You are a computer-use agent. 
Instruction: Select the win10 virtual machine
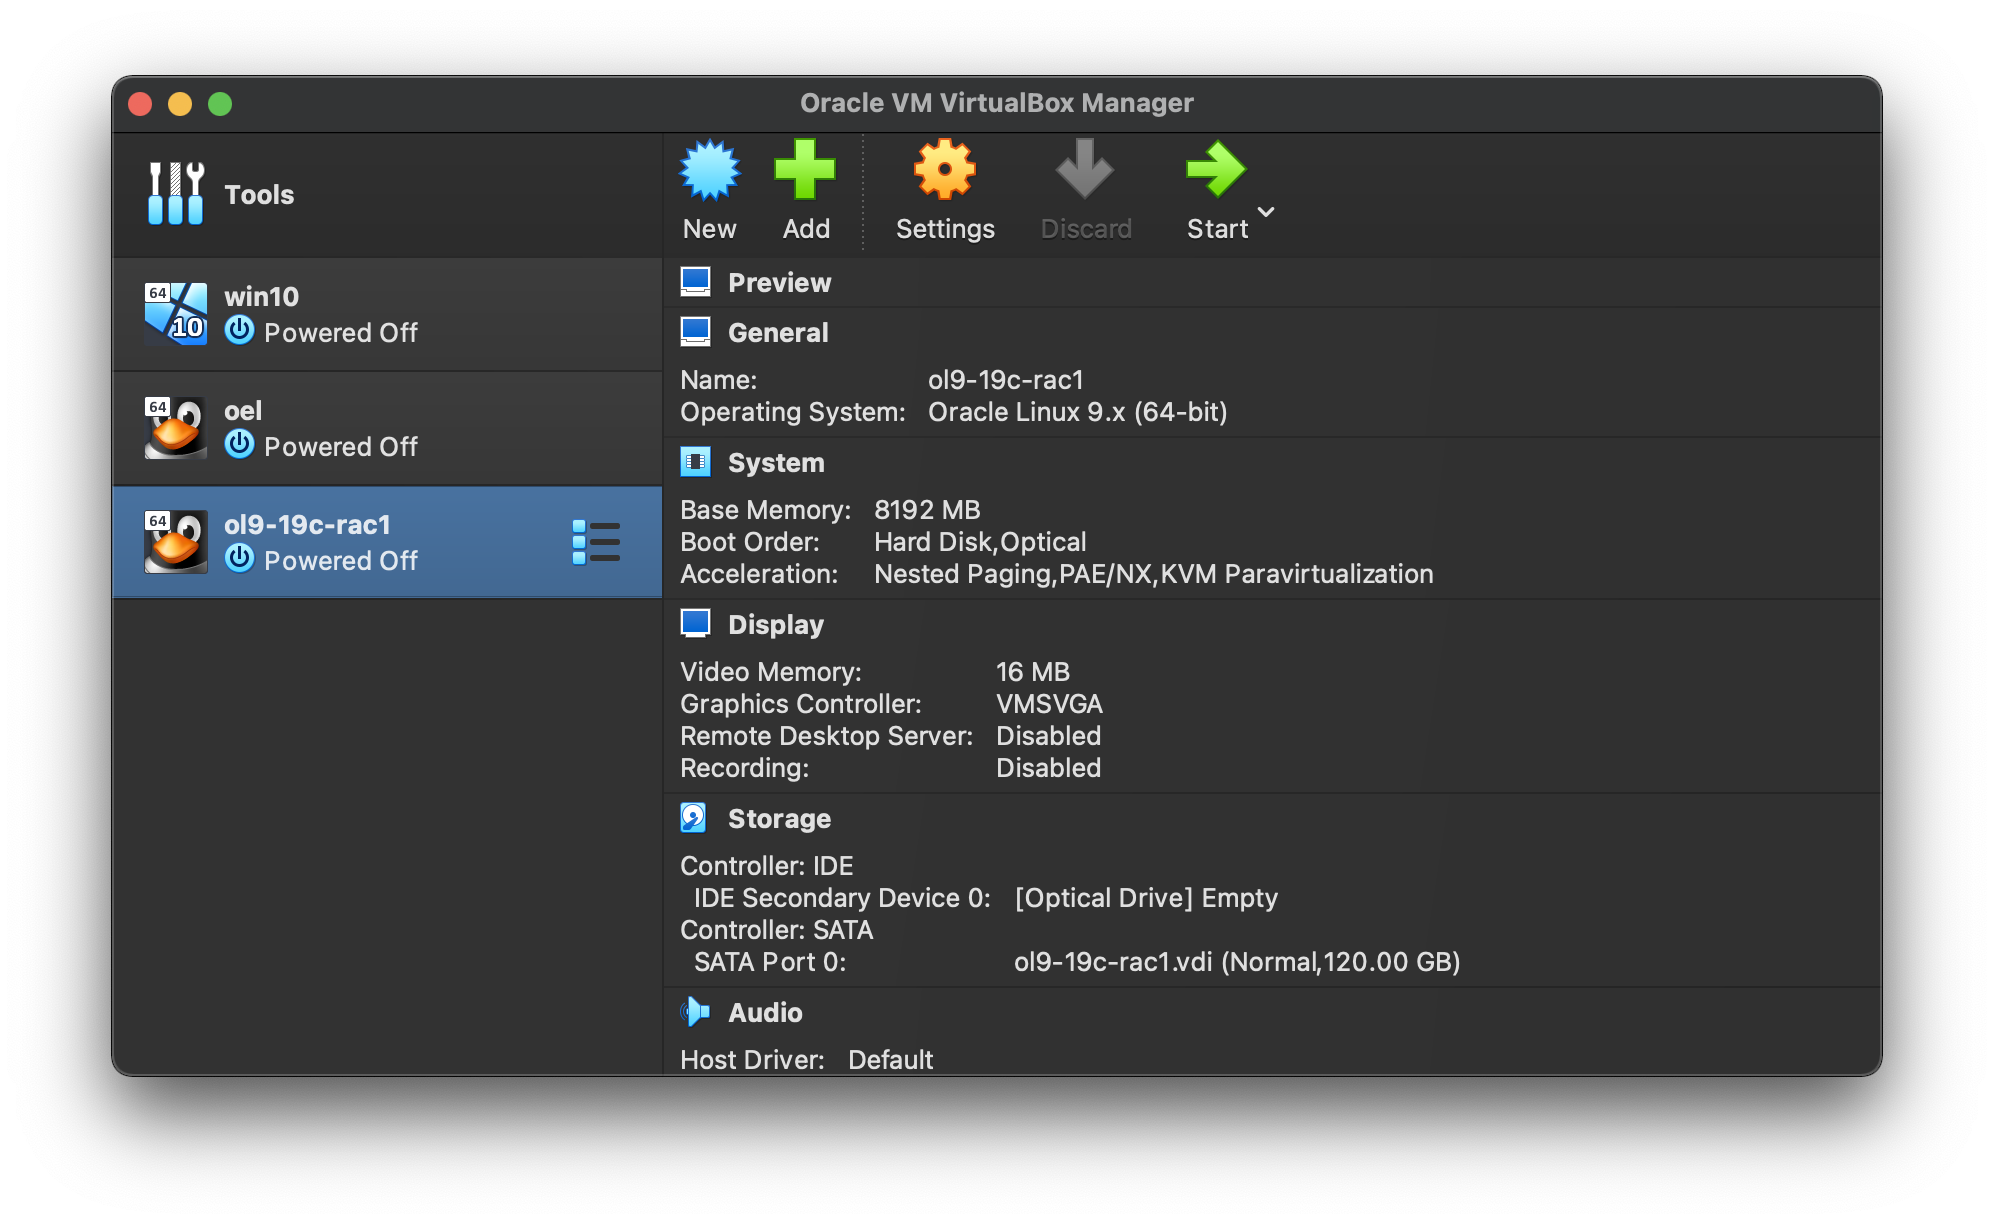click(x=387, y=314)
